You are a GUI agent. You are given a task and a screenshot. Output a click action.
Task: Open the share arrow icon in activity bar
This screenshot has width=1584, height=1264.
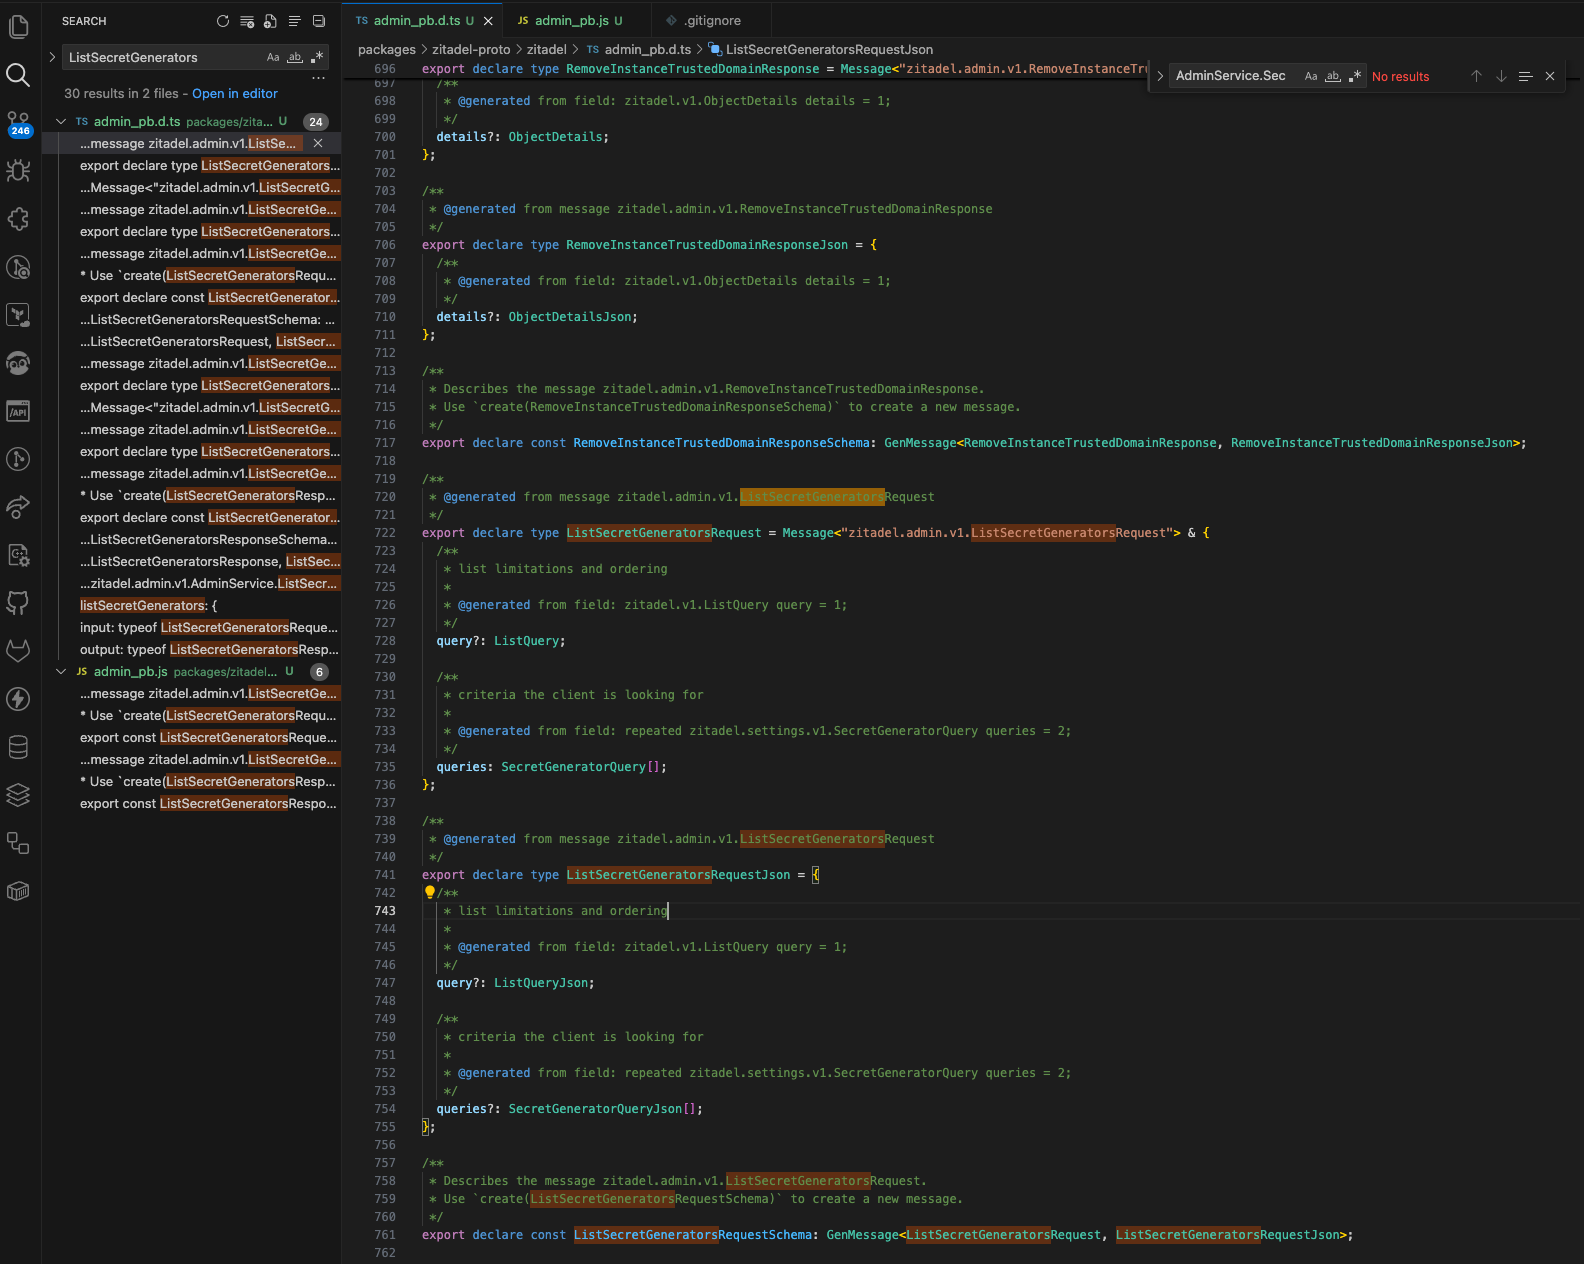18,506
